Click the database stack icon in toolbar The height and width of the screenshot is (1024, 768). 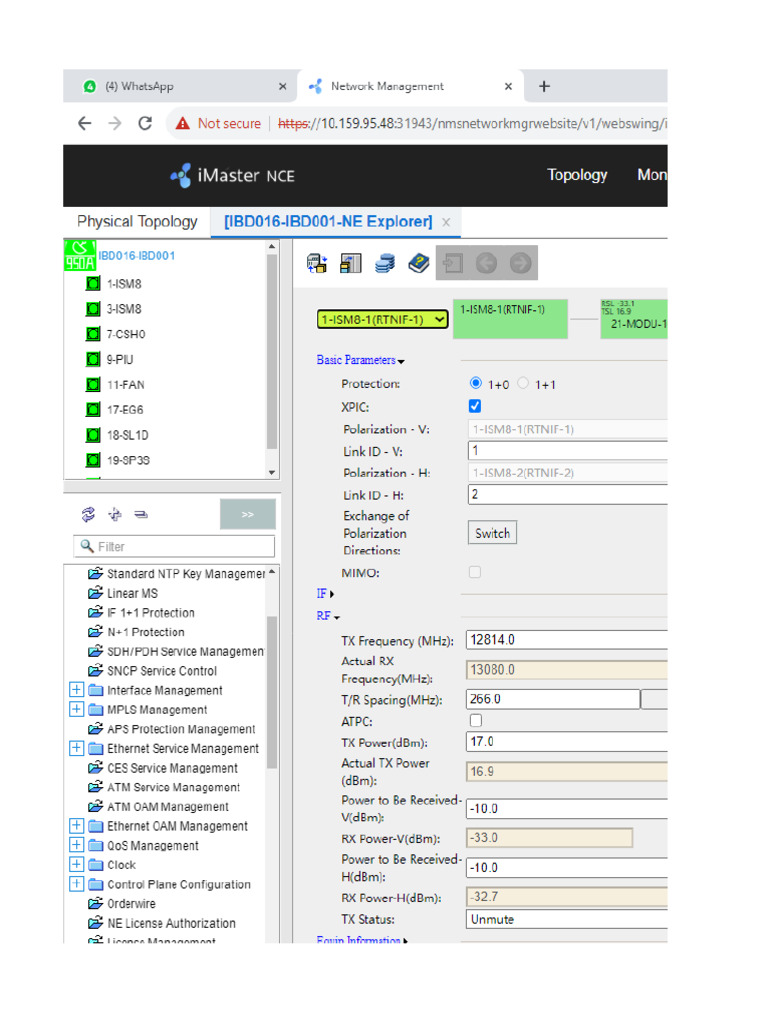(x=385, y=263)
